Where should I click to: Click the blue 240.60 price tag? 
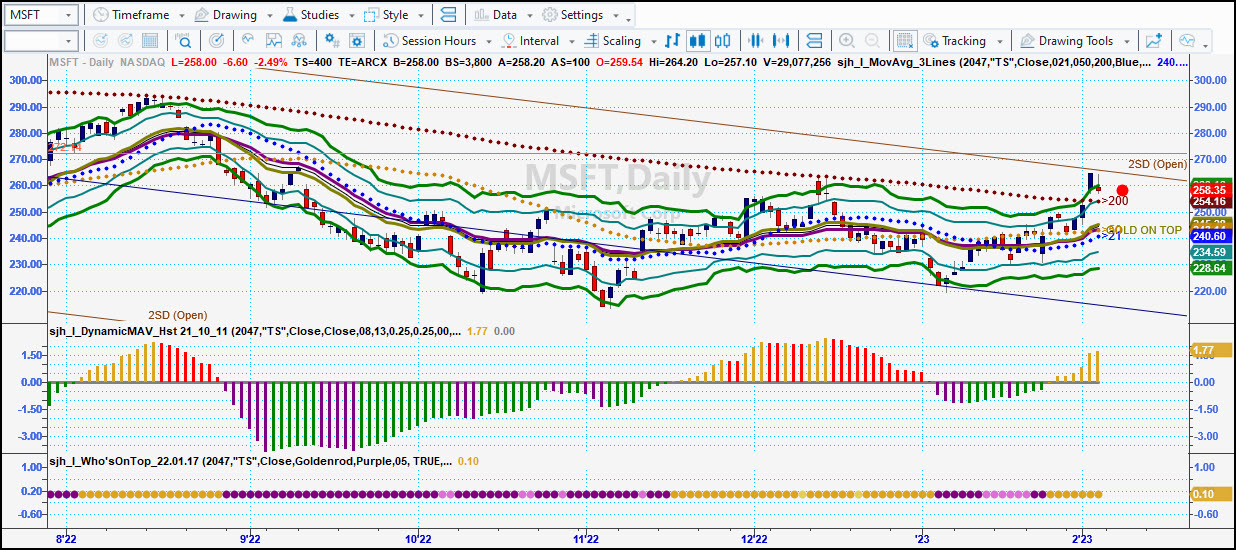1209,237
